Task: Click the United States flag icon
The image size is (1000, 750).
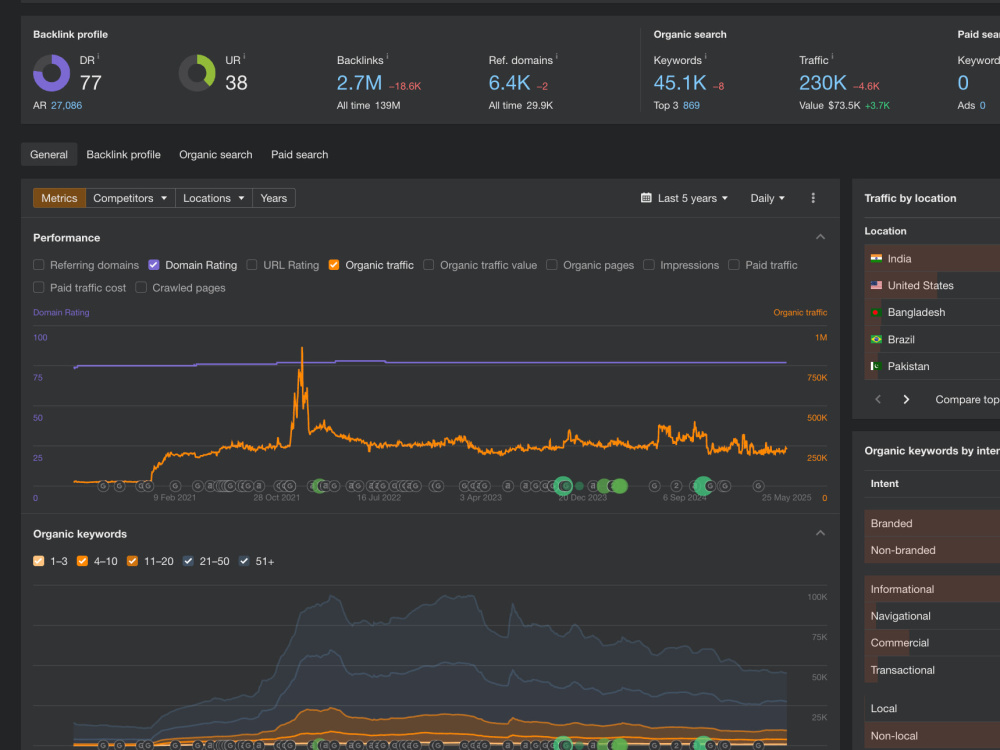Action: [876, 285]
